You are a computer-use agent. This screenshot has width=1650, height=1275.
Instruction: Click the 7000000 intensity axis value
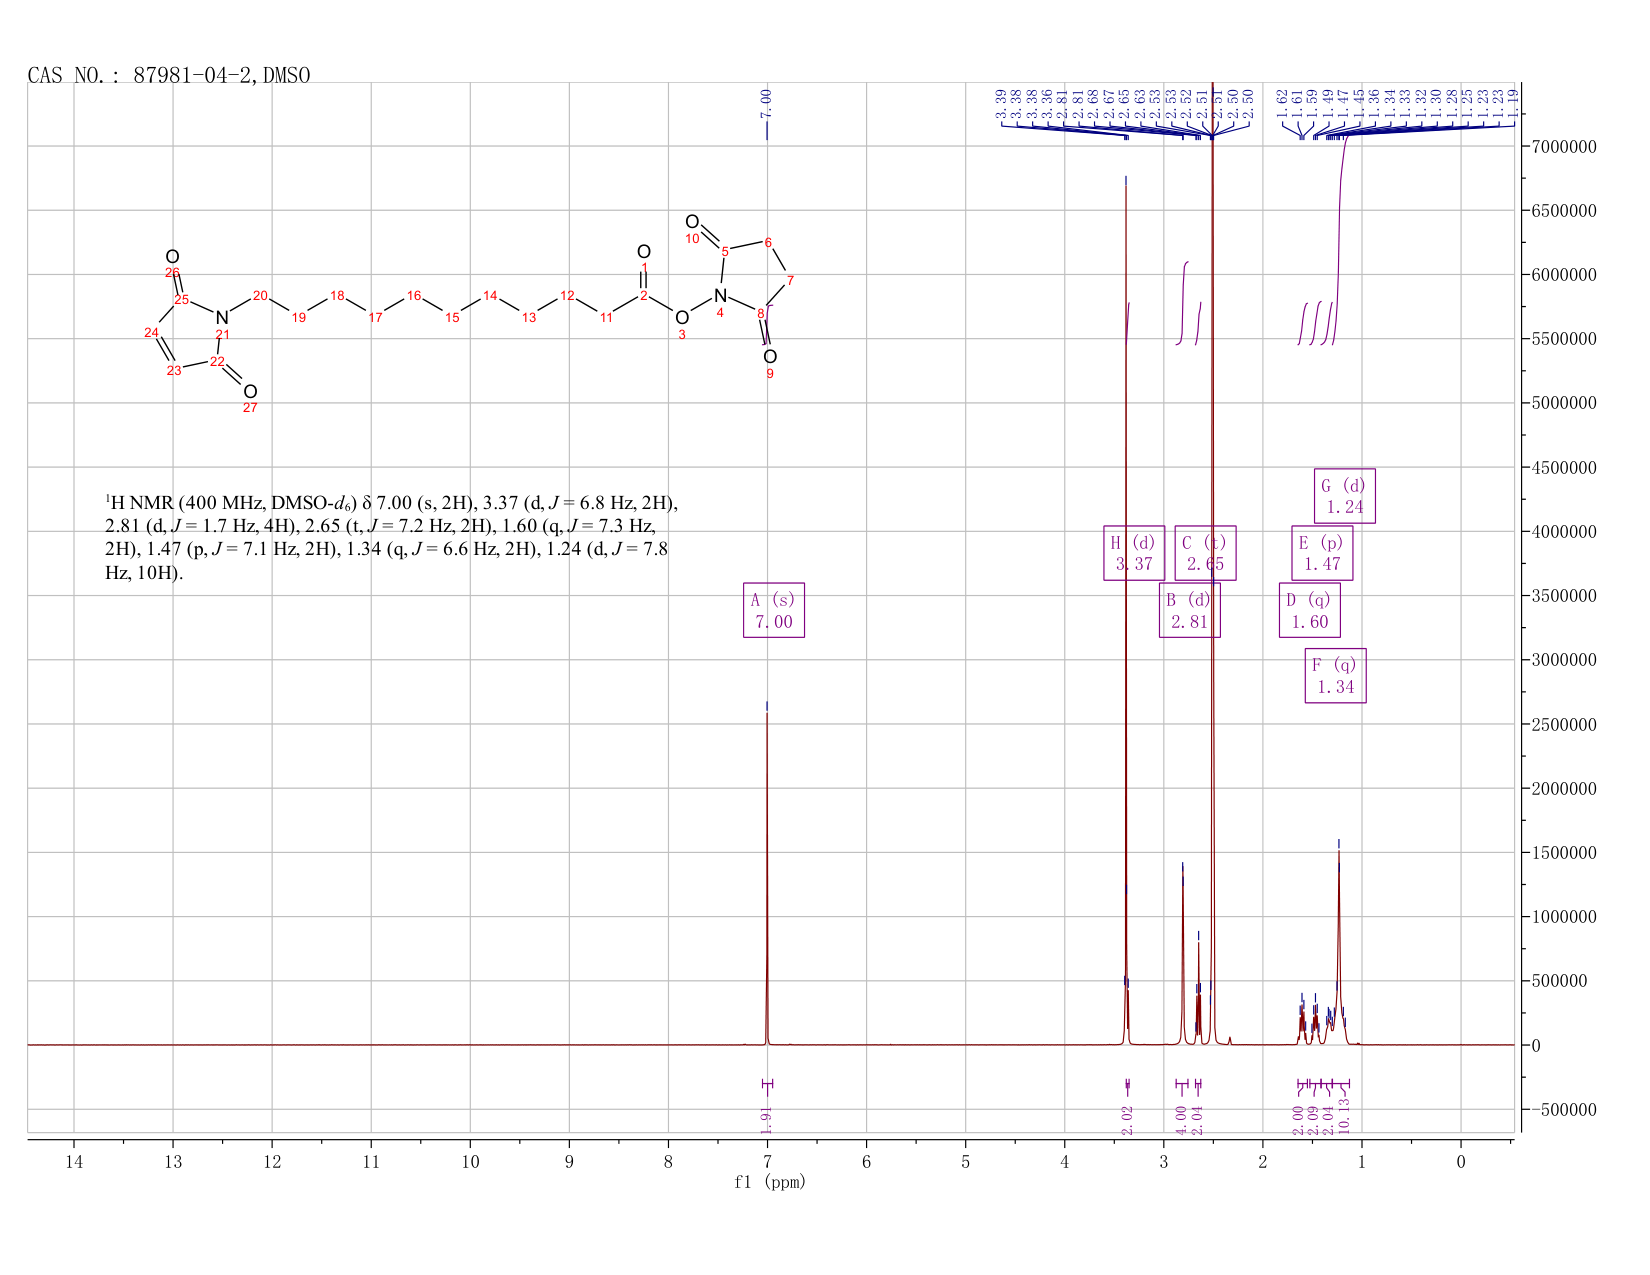pyautogui.click(x=1563, y=147)
